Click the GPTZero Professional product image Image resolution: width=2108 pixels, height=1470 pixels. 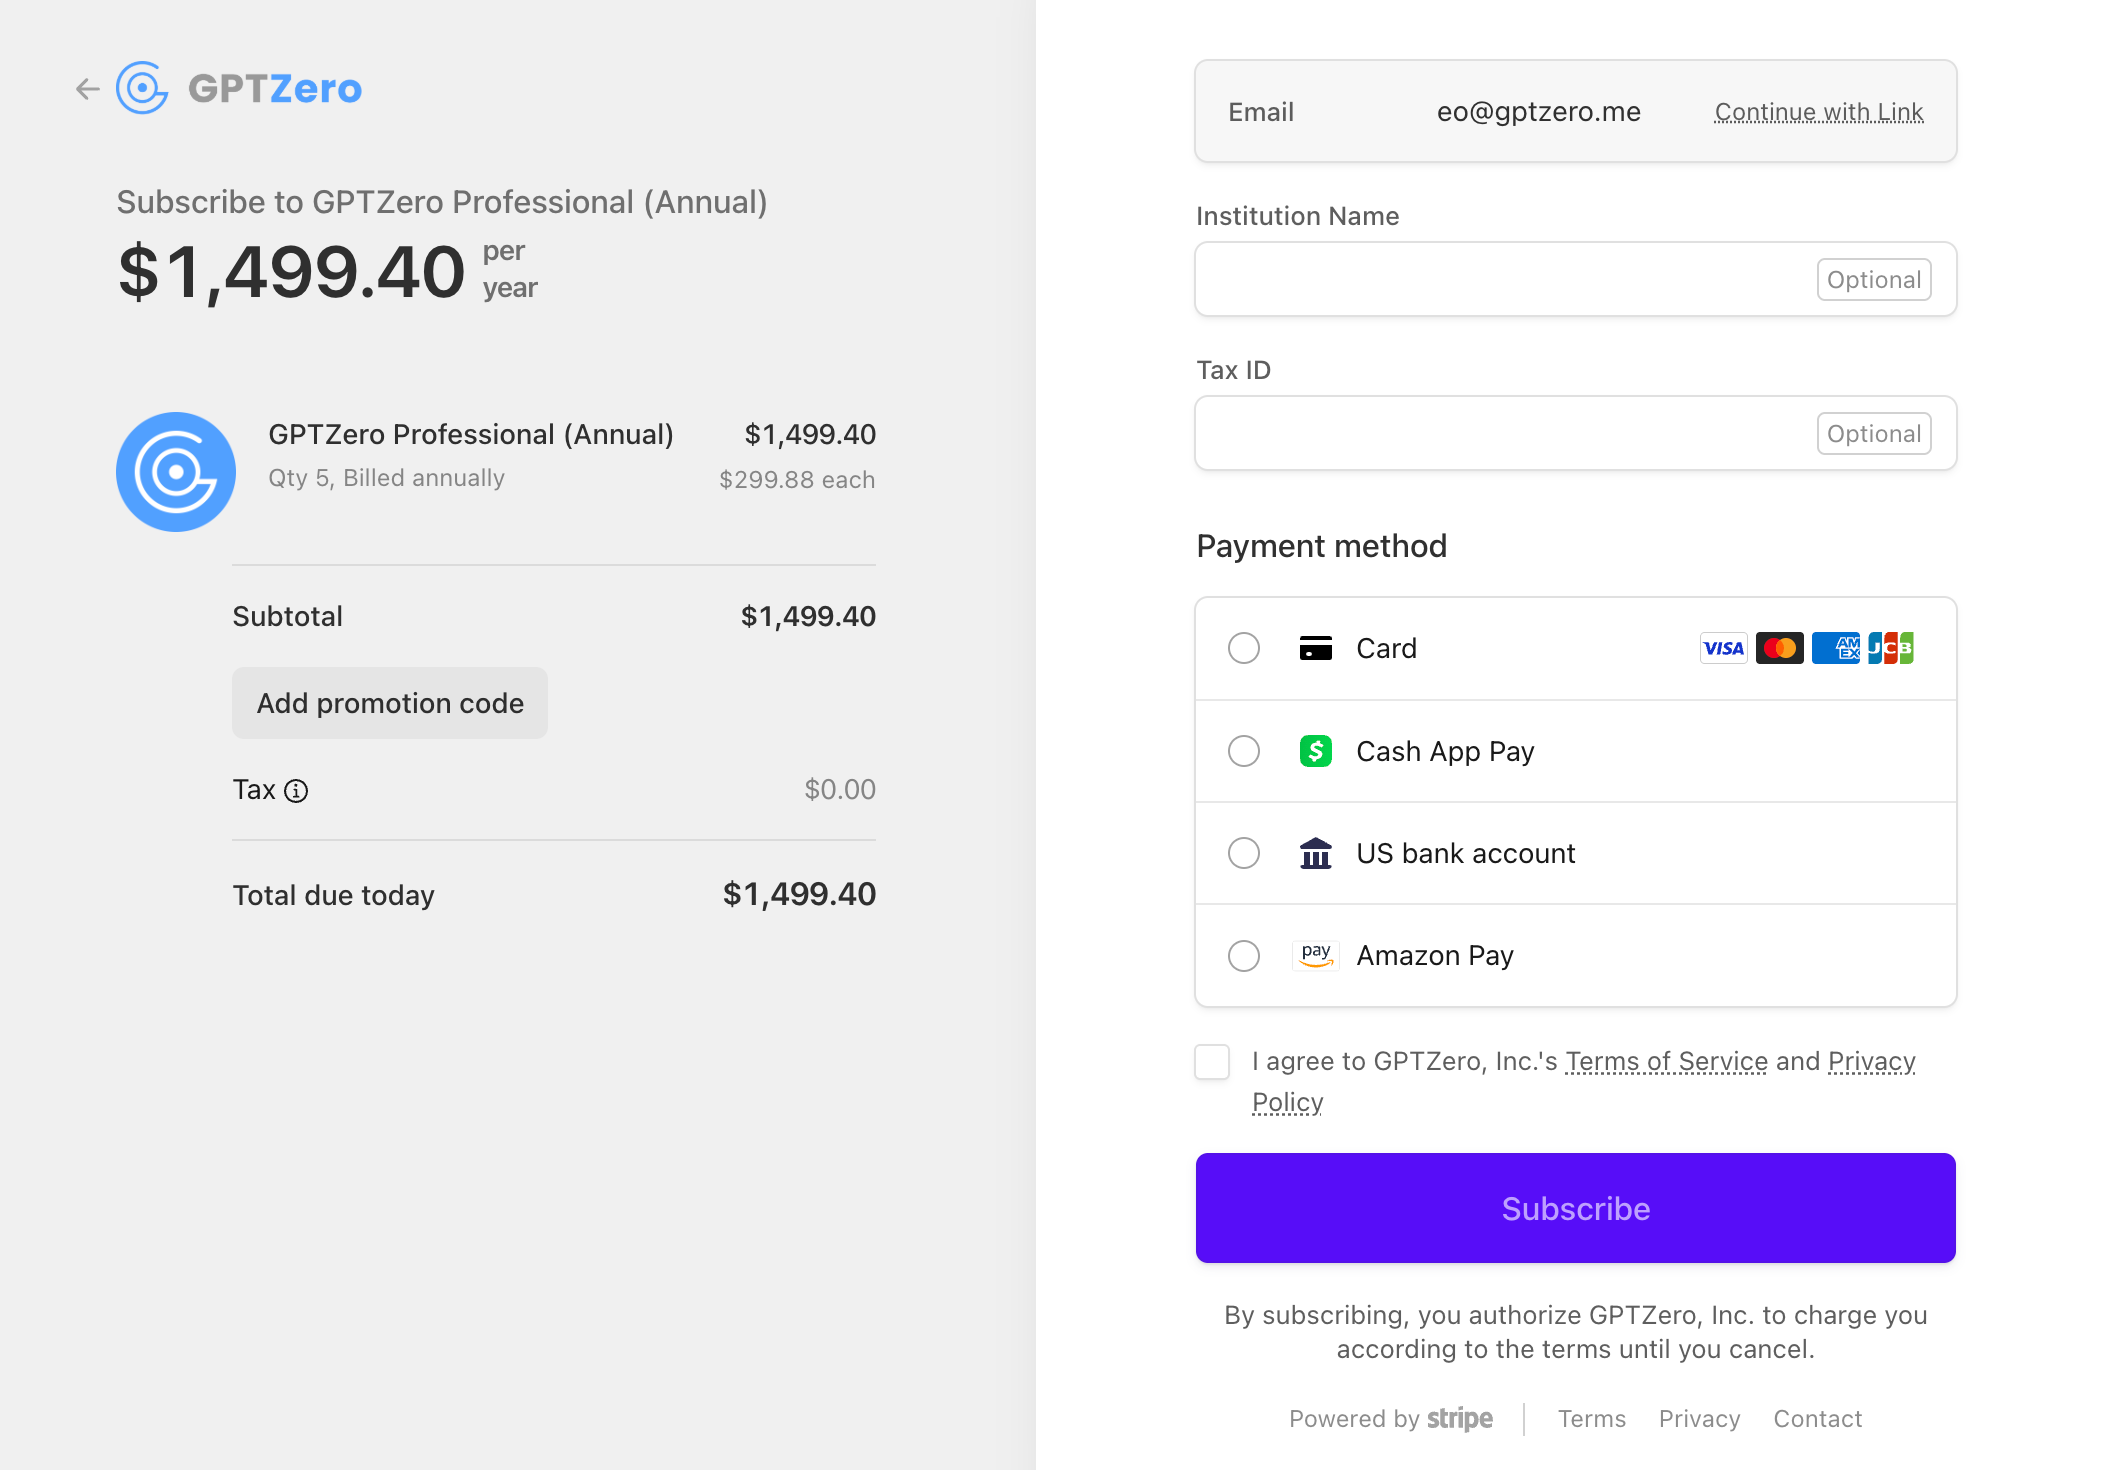click(x=176, y=472)
